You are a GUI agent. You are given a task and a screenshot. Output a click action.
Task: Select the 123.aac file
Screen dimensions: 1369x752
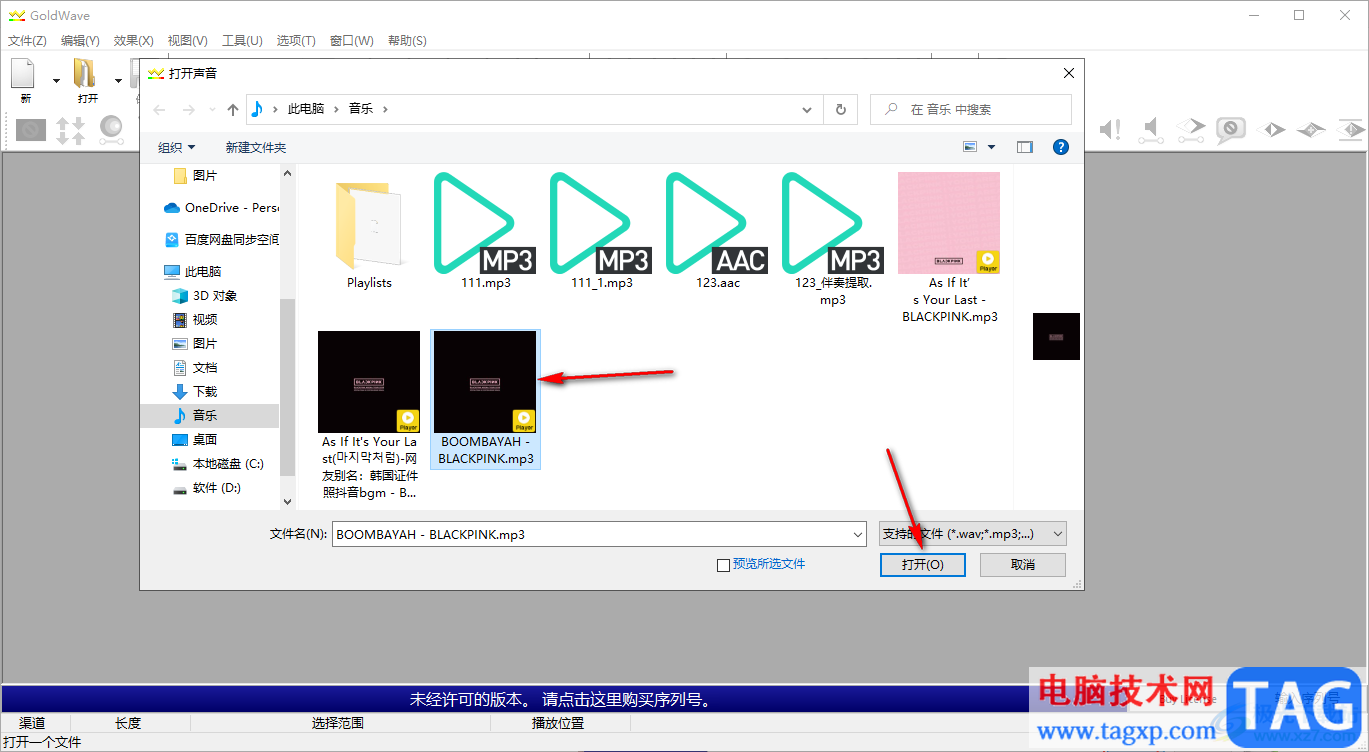(717, 232)
